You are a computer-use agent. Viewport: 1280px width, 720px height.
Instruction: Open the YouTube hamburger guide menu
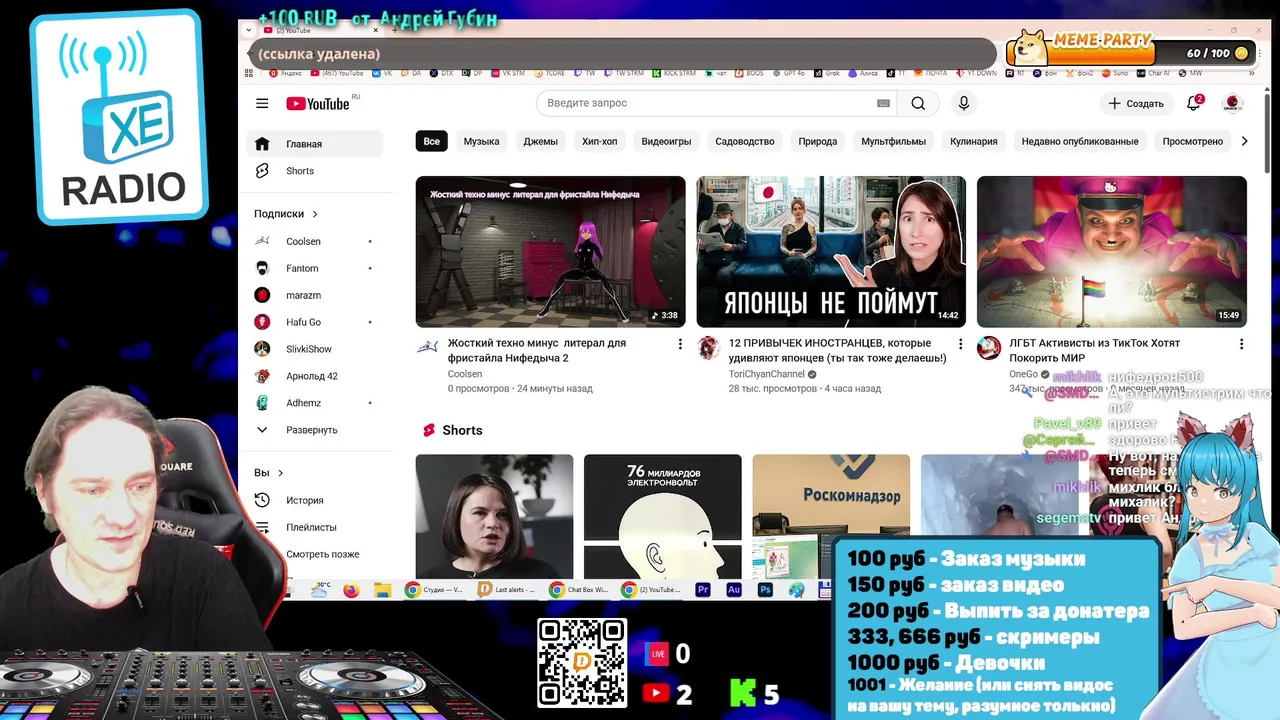point(262,104)
